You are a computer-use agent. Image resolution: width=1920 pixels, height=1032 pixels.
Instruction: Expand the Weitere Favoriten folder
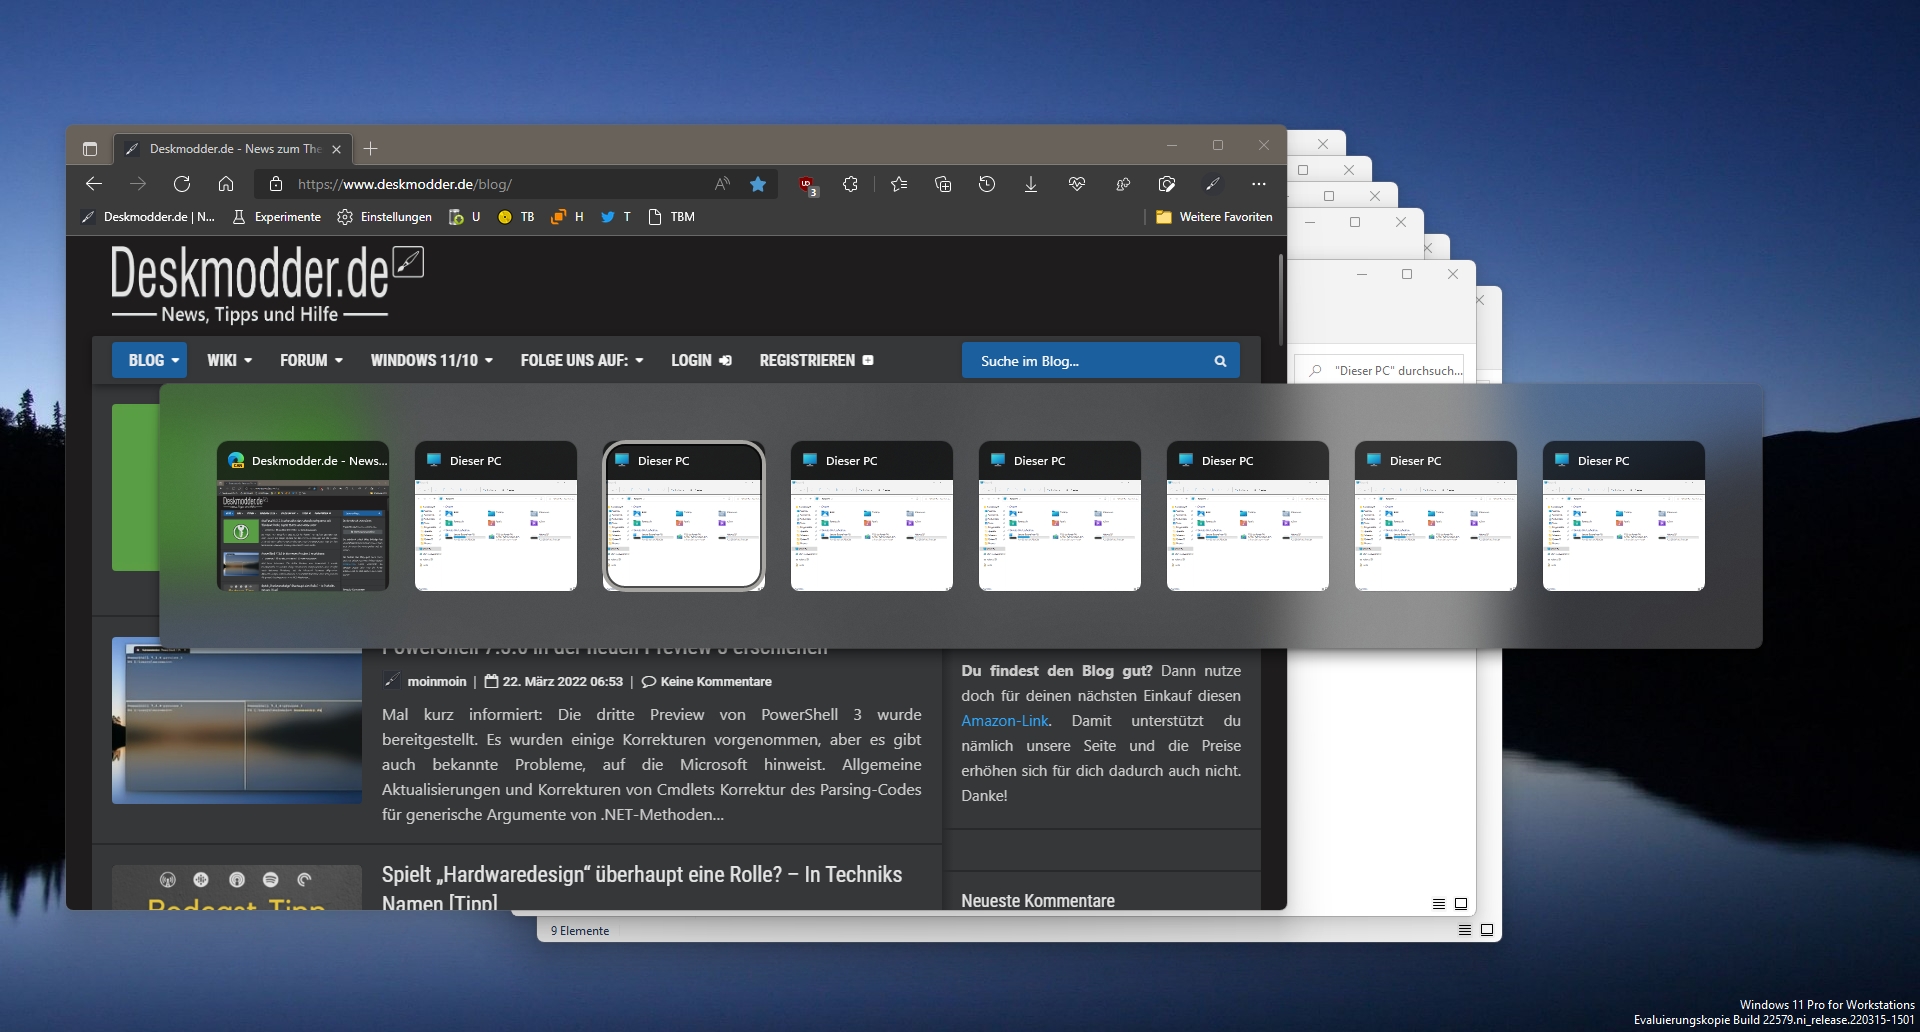tap(1214, 217)
